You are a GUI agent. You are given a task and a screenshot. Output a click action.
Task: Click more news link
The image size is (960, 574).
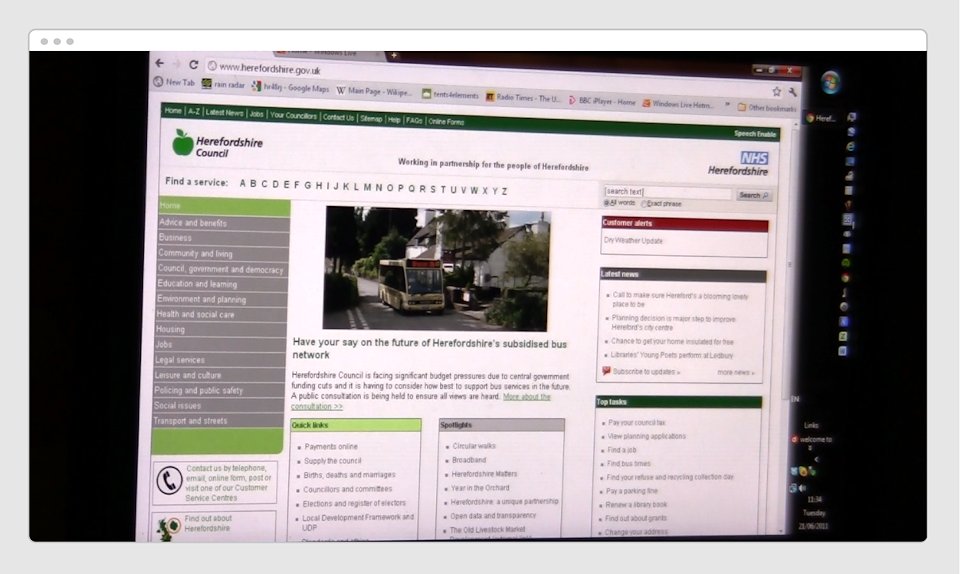pos(735,372)
